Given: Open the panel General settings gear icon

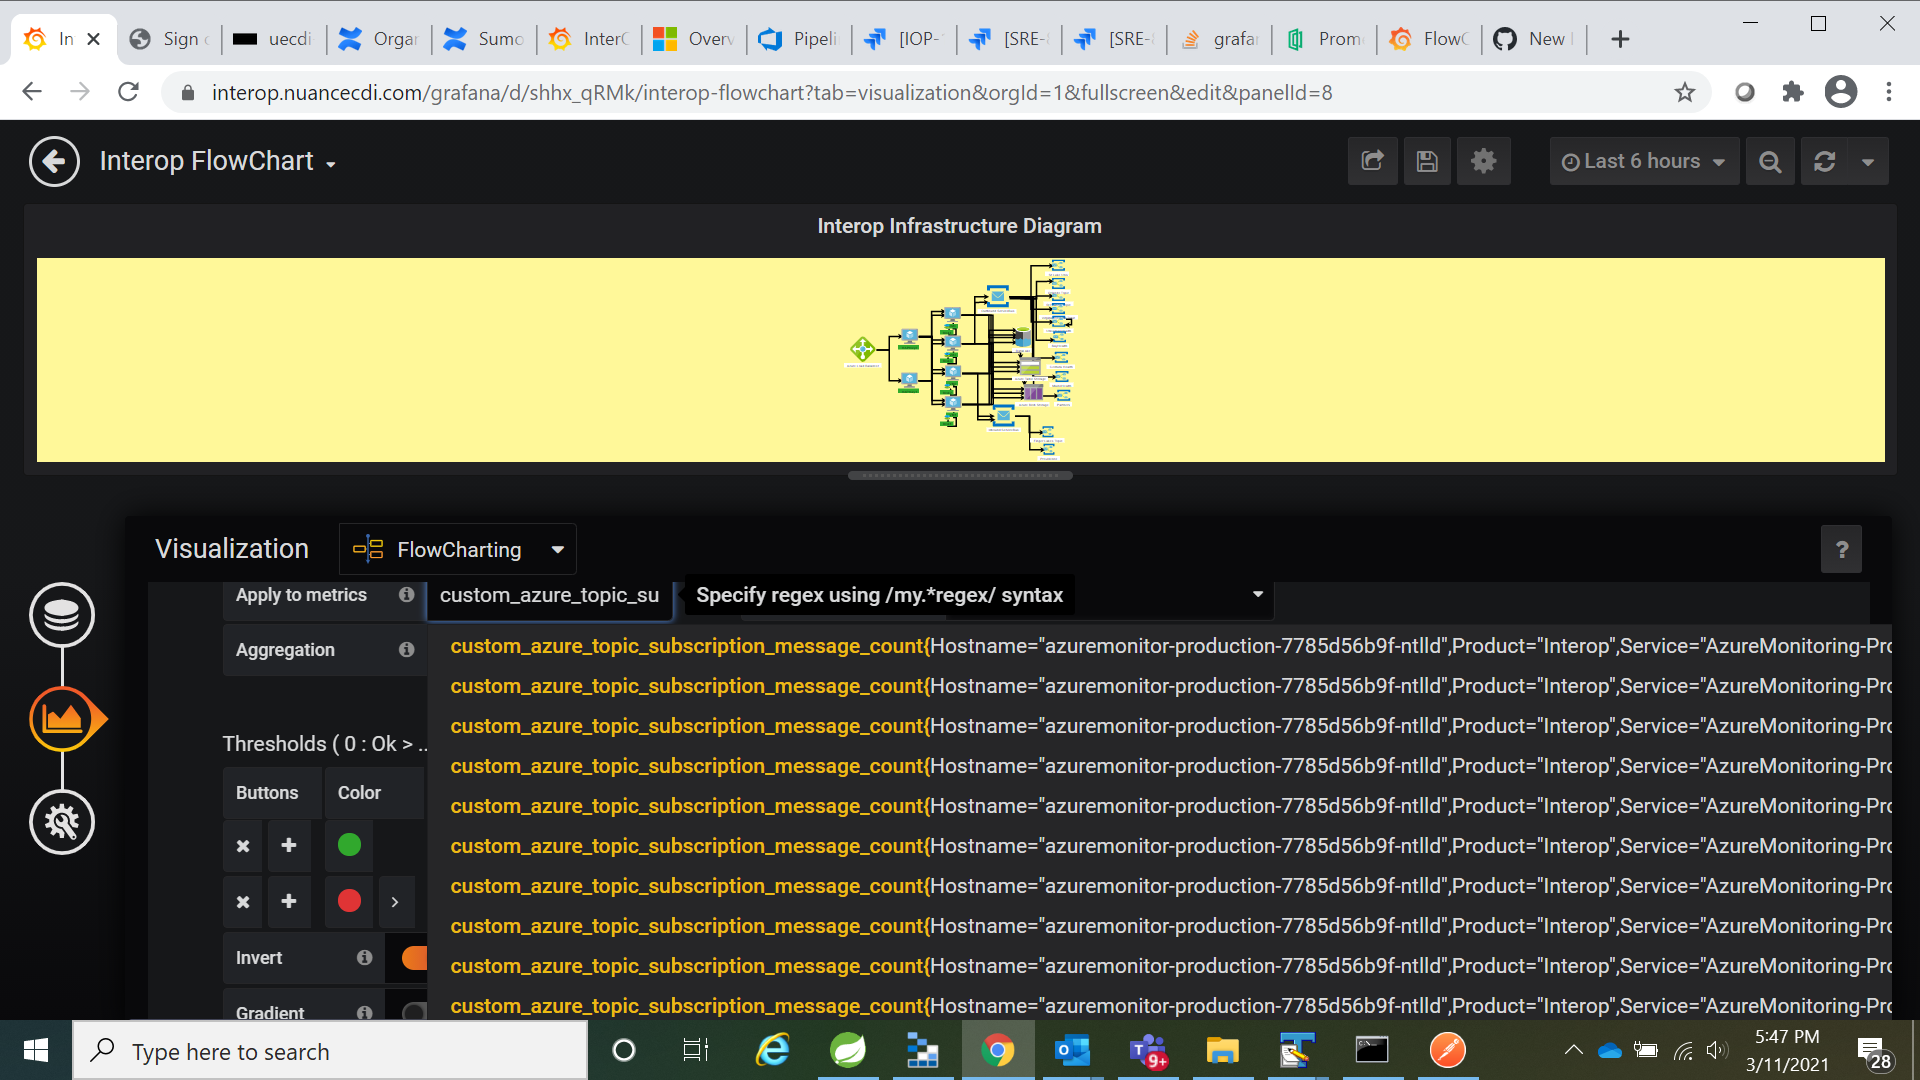Looking at the screenshot, I should (x=62, y=822).
